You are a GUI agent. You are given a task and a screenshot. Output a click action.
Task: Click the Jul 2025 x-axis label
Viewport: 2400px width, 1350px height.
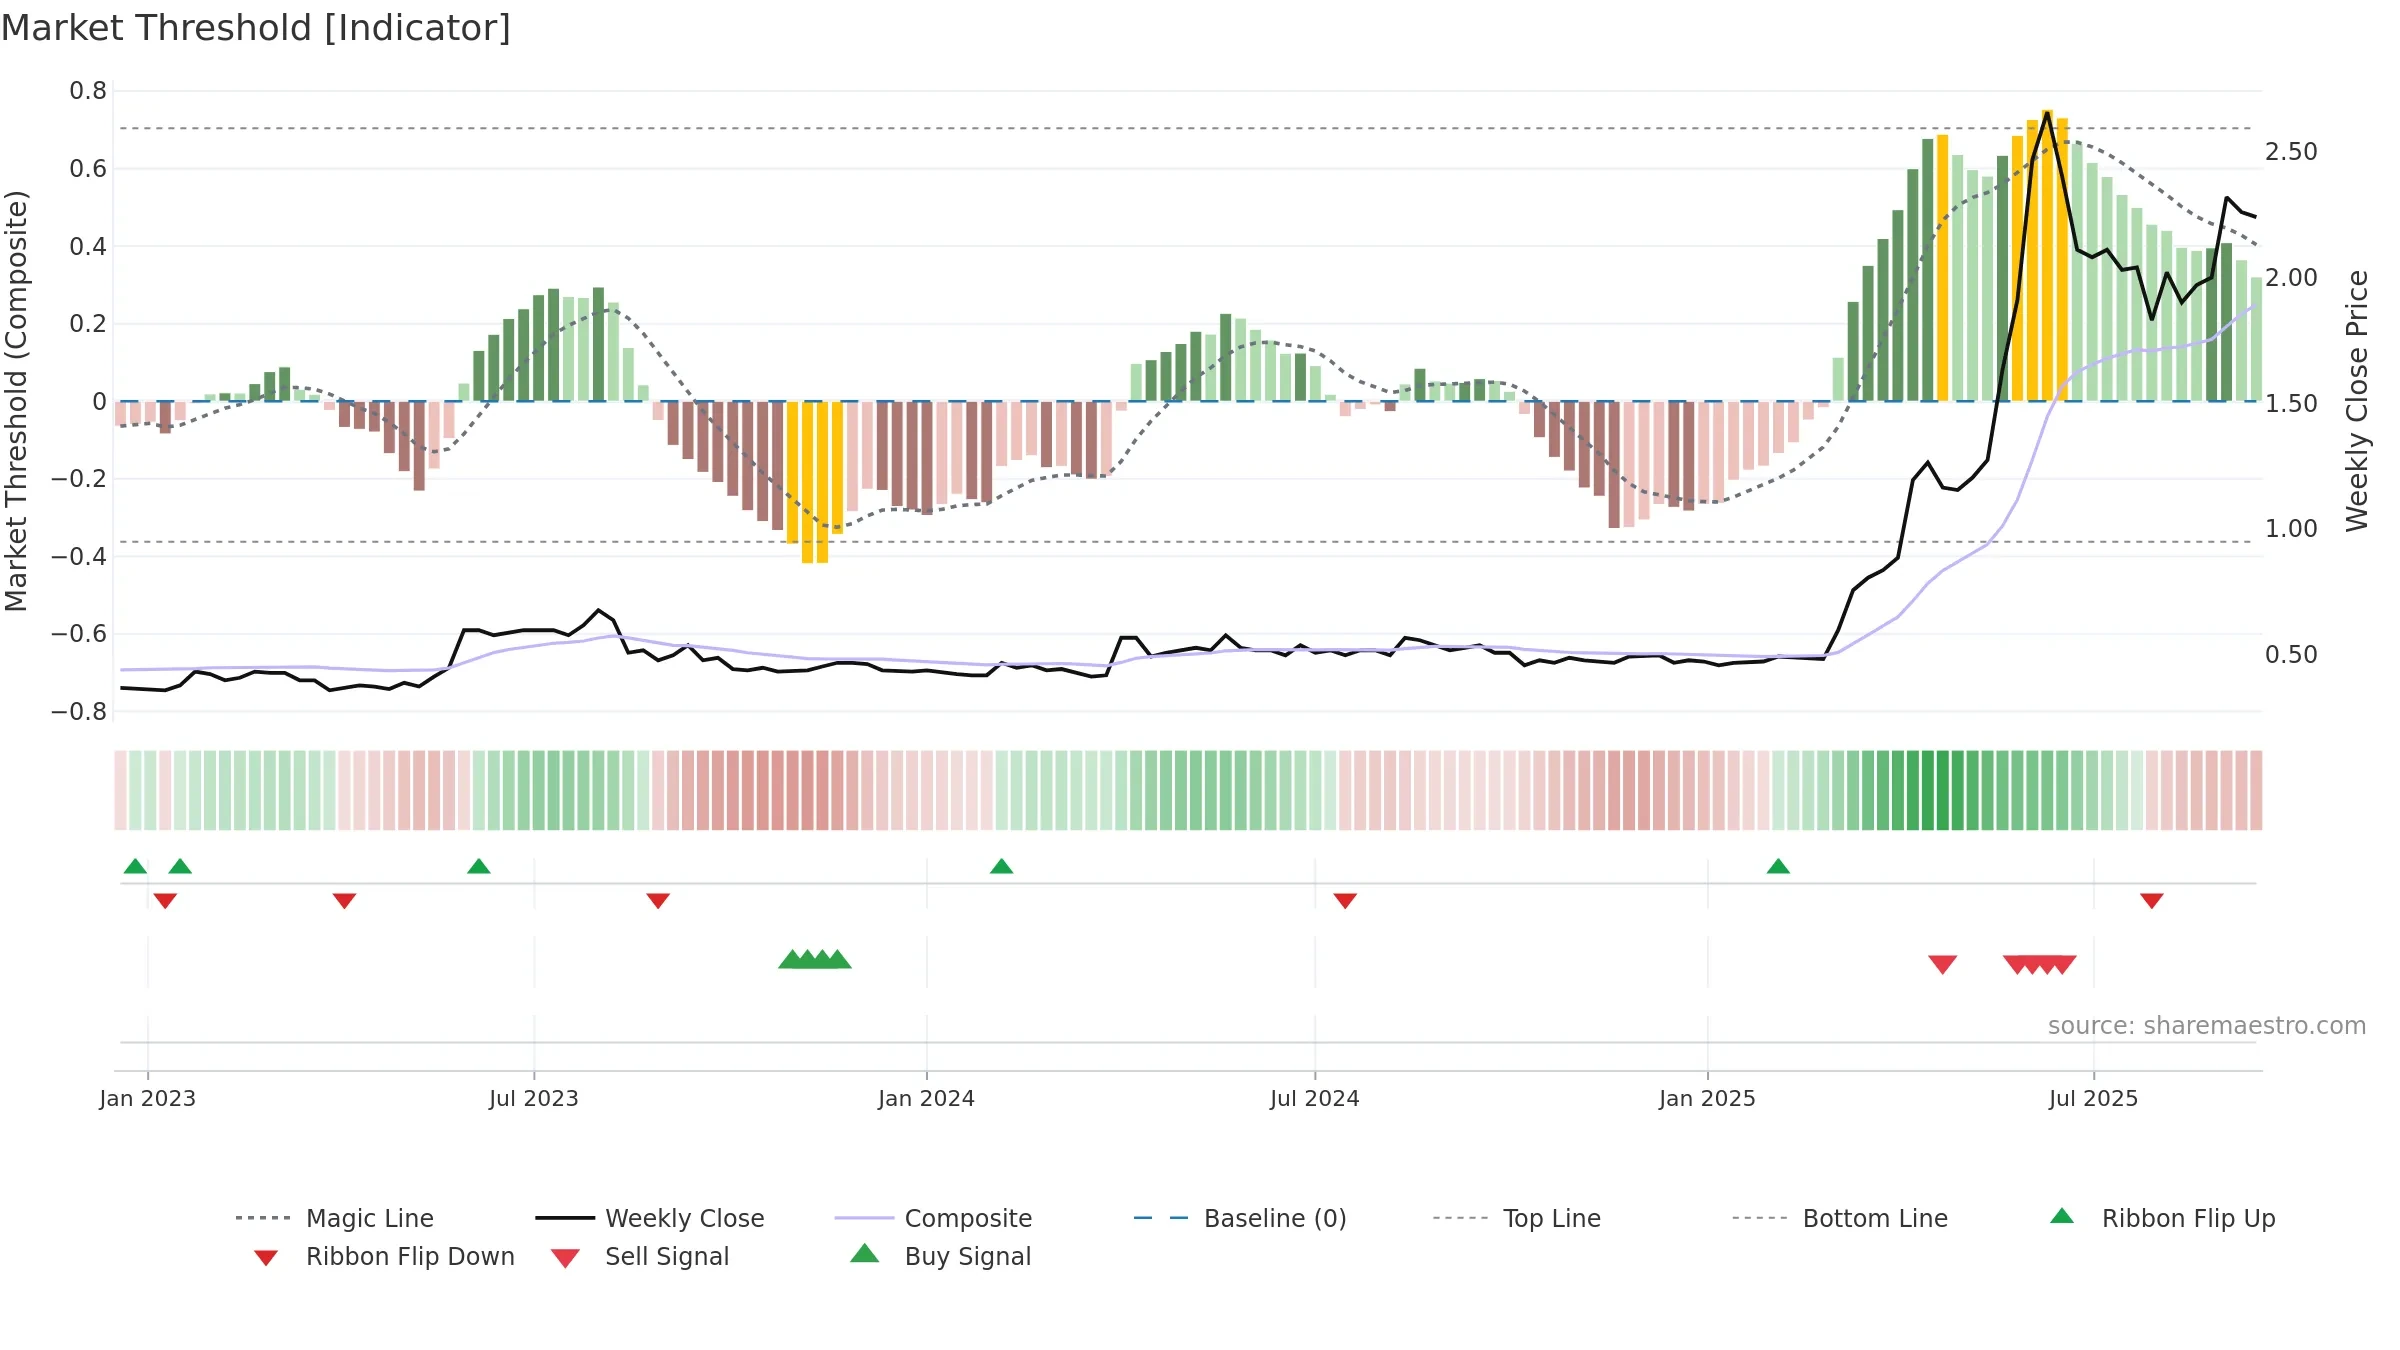(x=2094, y=1098)
